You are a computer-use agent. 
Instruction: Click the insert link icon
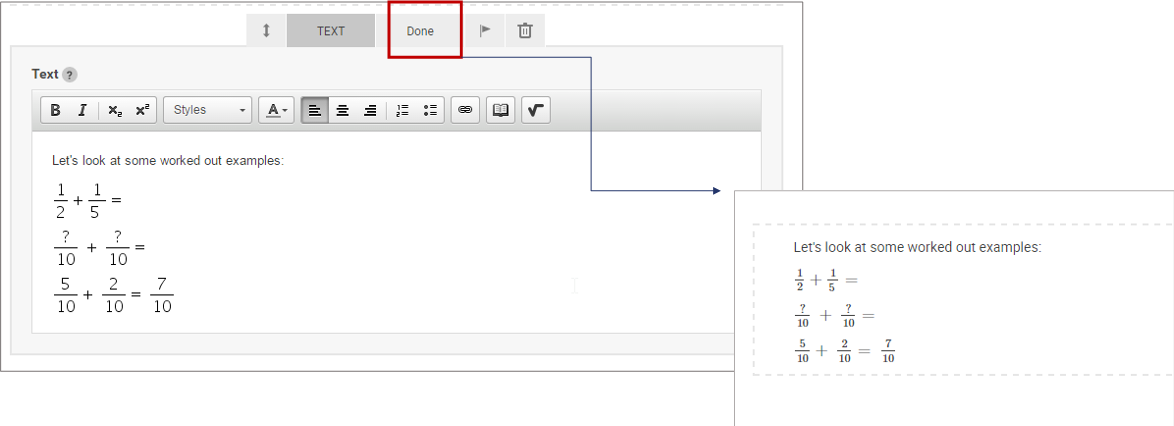click(x=465, y=110)
